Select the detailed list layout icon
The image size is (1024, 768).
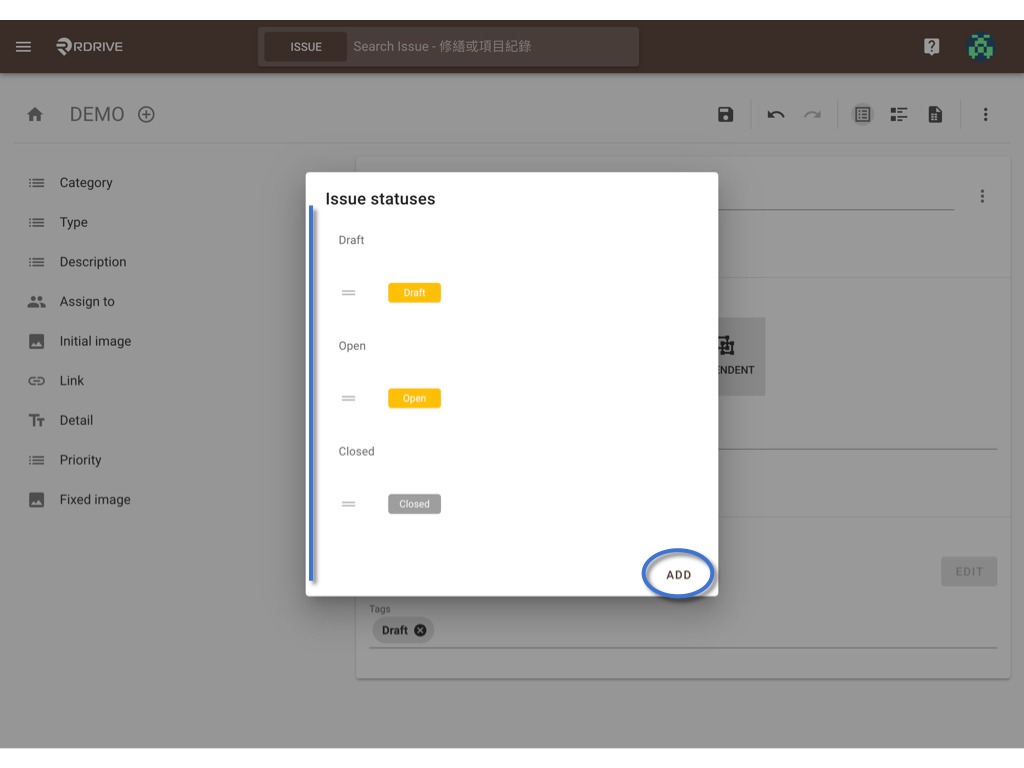899,115
